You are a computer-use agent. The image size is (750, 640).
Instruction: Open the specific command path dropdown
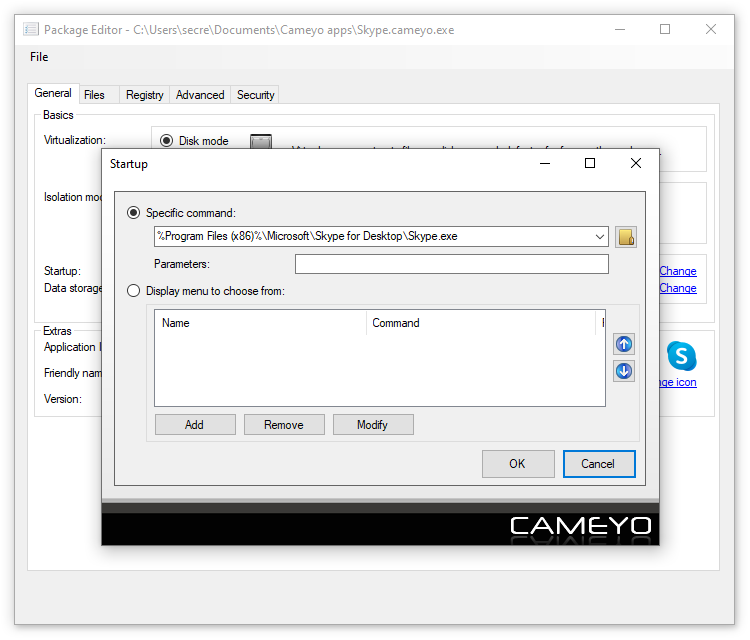(x=599, y=237)
